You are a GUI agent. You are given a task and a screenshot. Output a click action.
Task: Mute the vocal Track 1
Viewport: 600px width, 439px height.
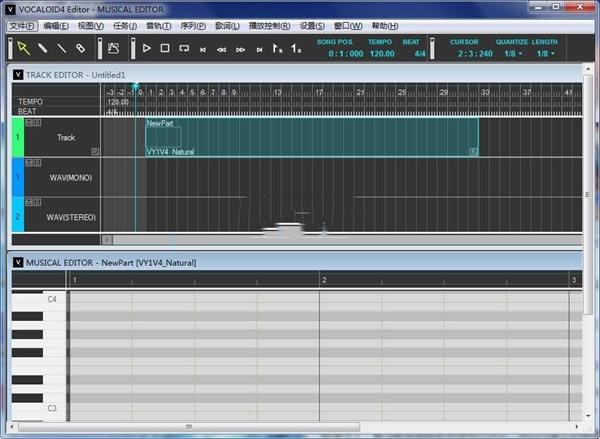[x=29, y=122]
